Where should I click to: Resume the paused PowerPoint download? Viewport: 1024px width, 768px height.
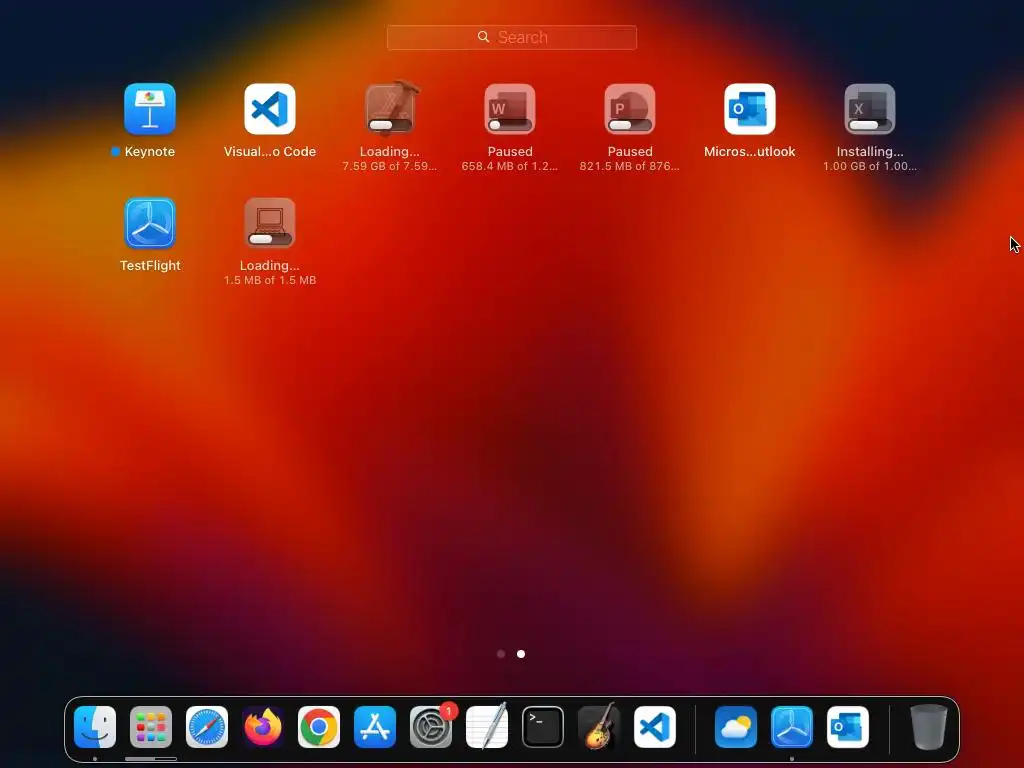coord(630,109)
